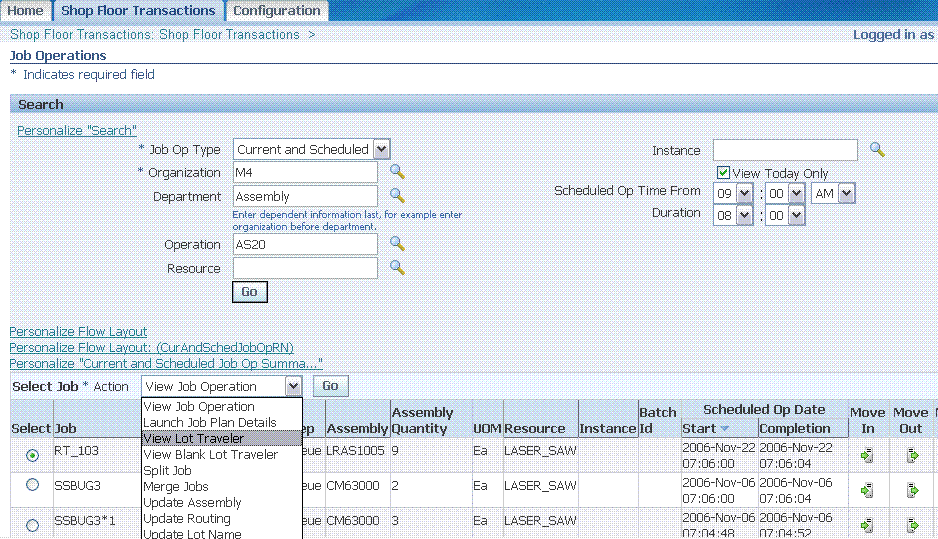Screen dimensions: 938x539
Task: Focus the Operation input field
Action: [305, 244]
